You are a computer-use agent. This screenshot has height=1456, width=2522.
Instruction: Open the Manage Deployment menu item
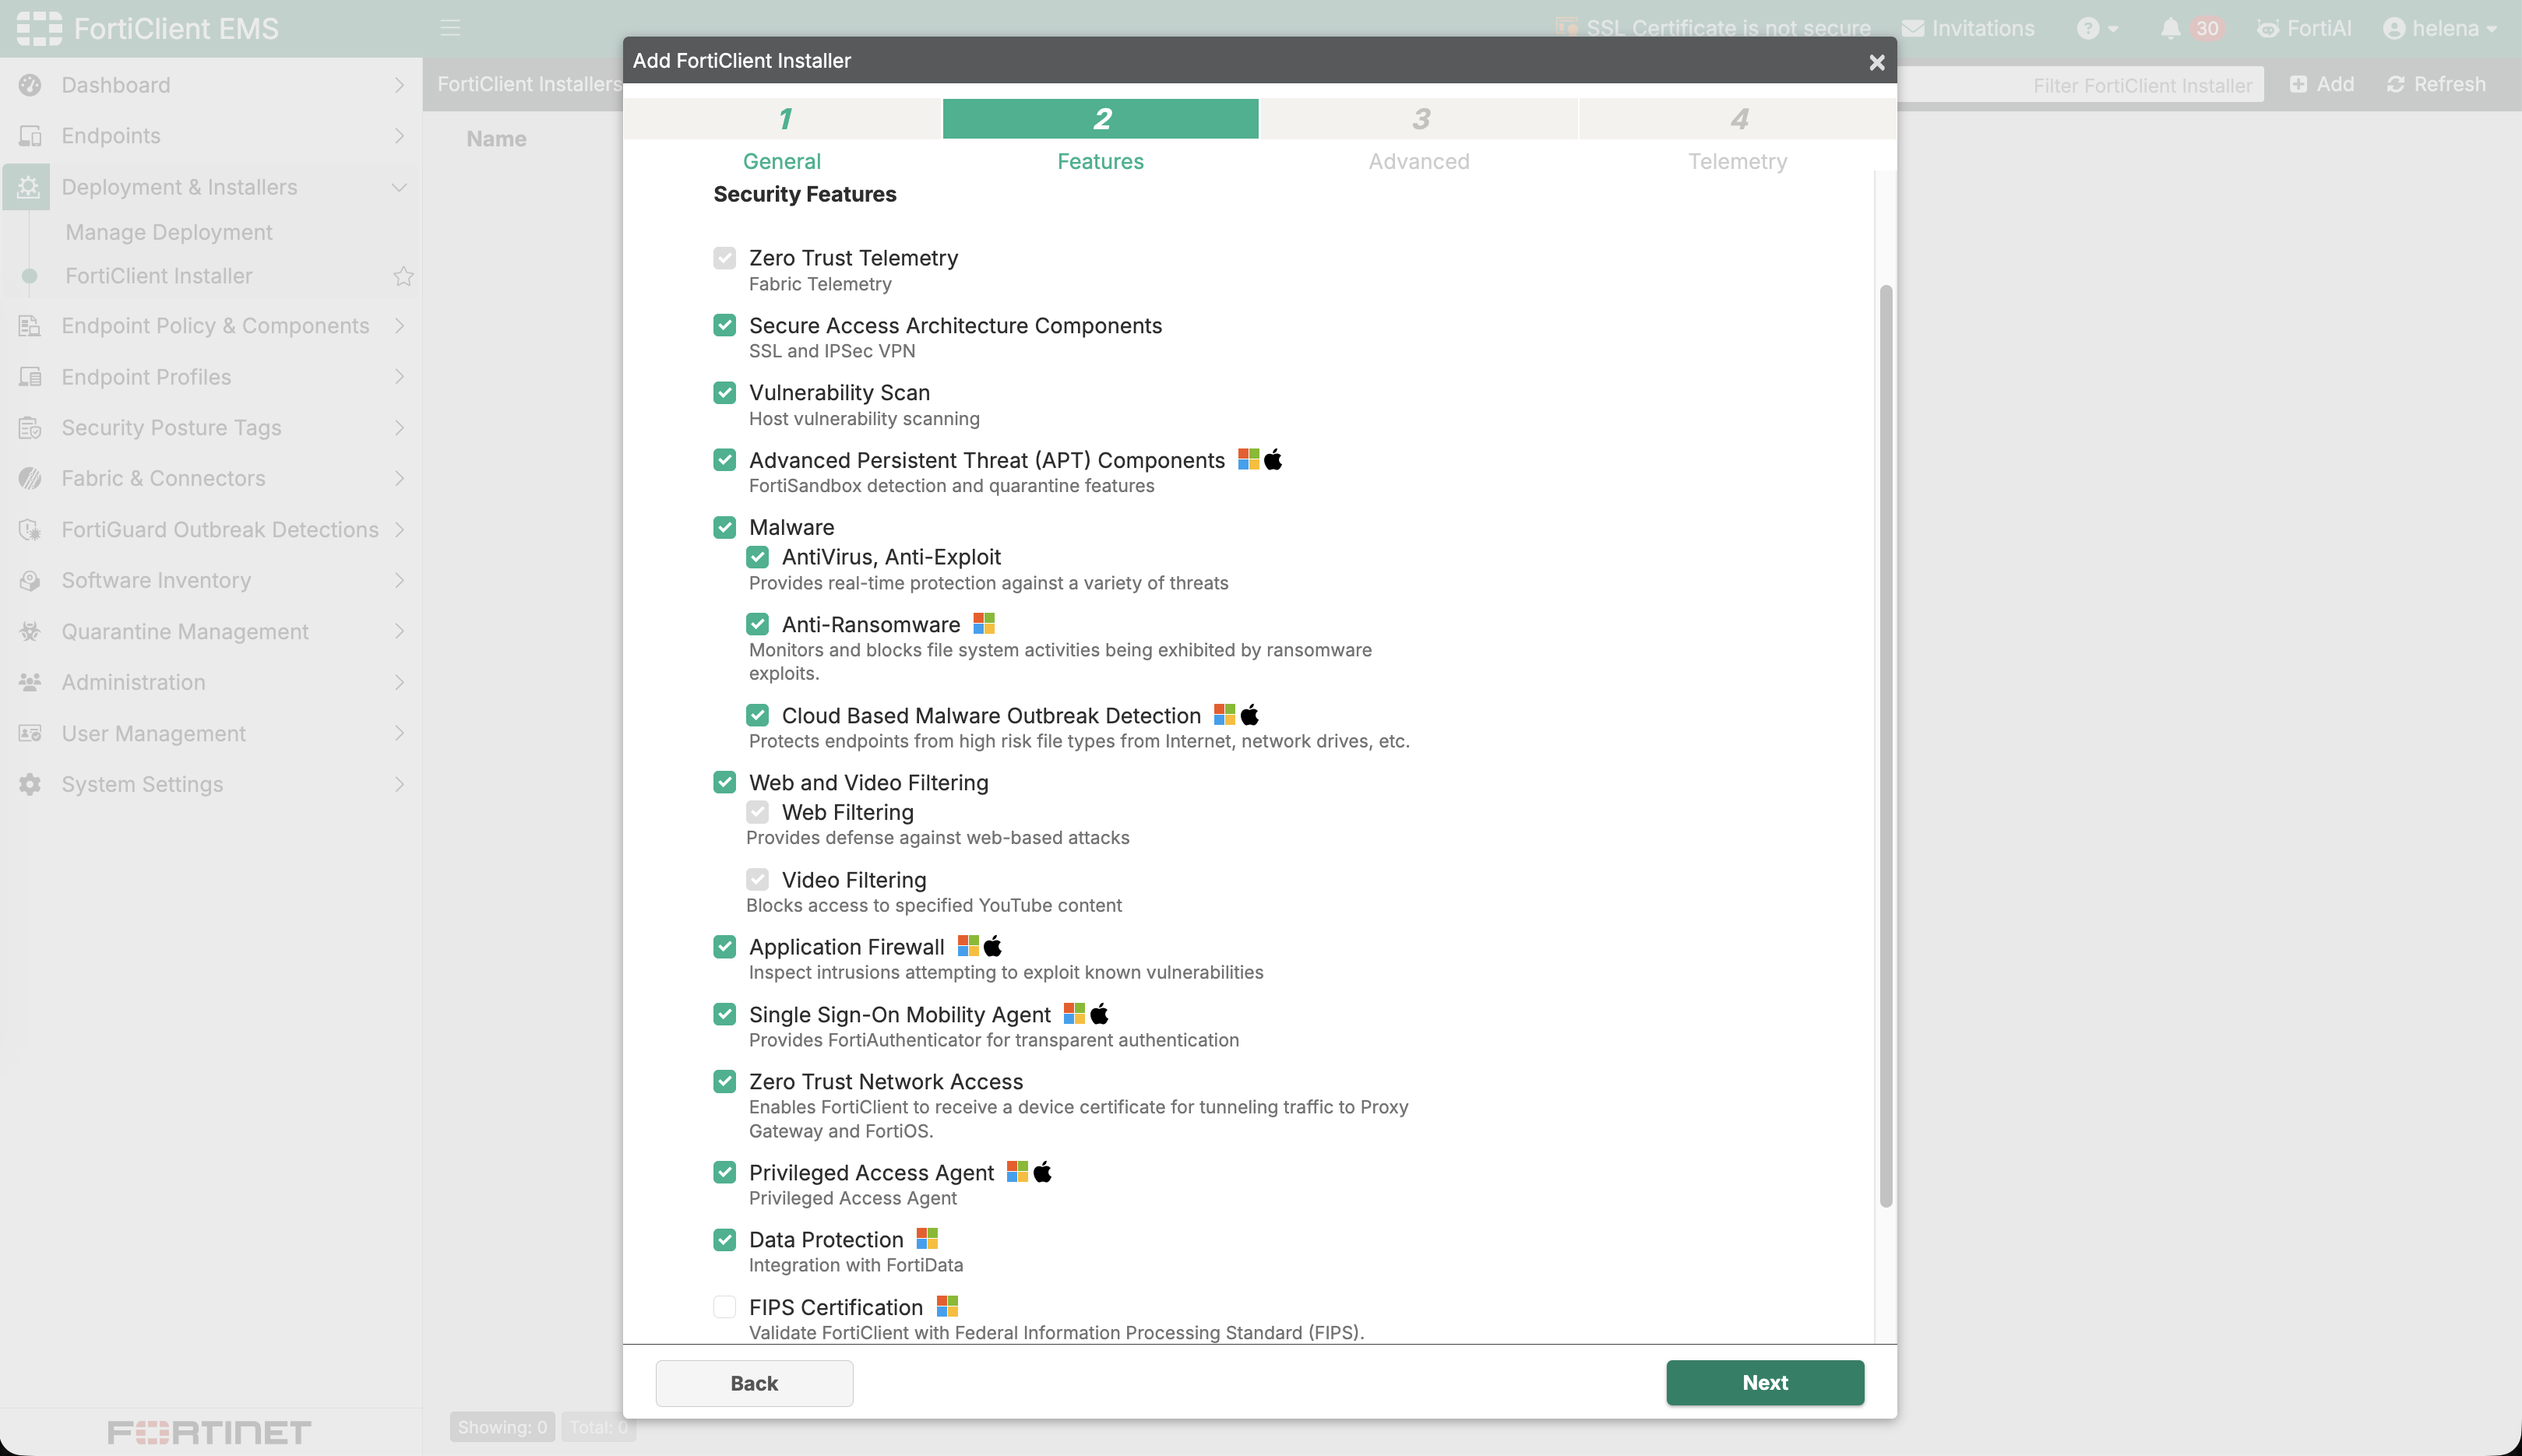(168, 232)
